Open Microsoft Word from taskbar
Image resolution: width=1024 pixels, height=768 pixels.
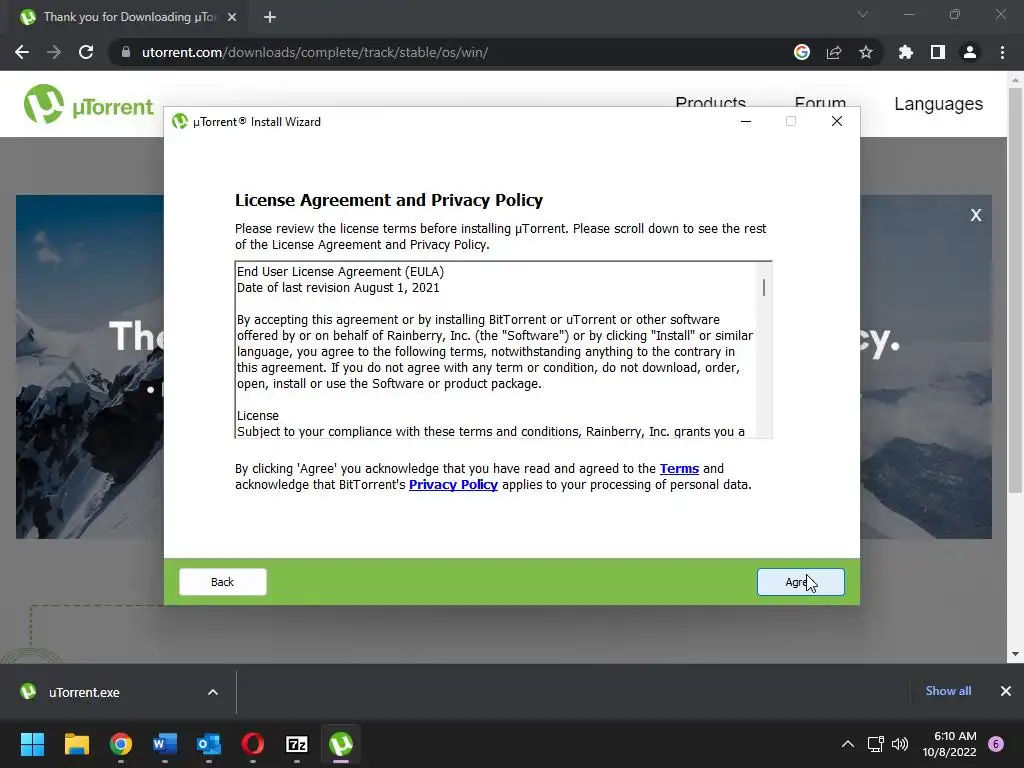tap(165, 744)
